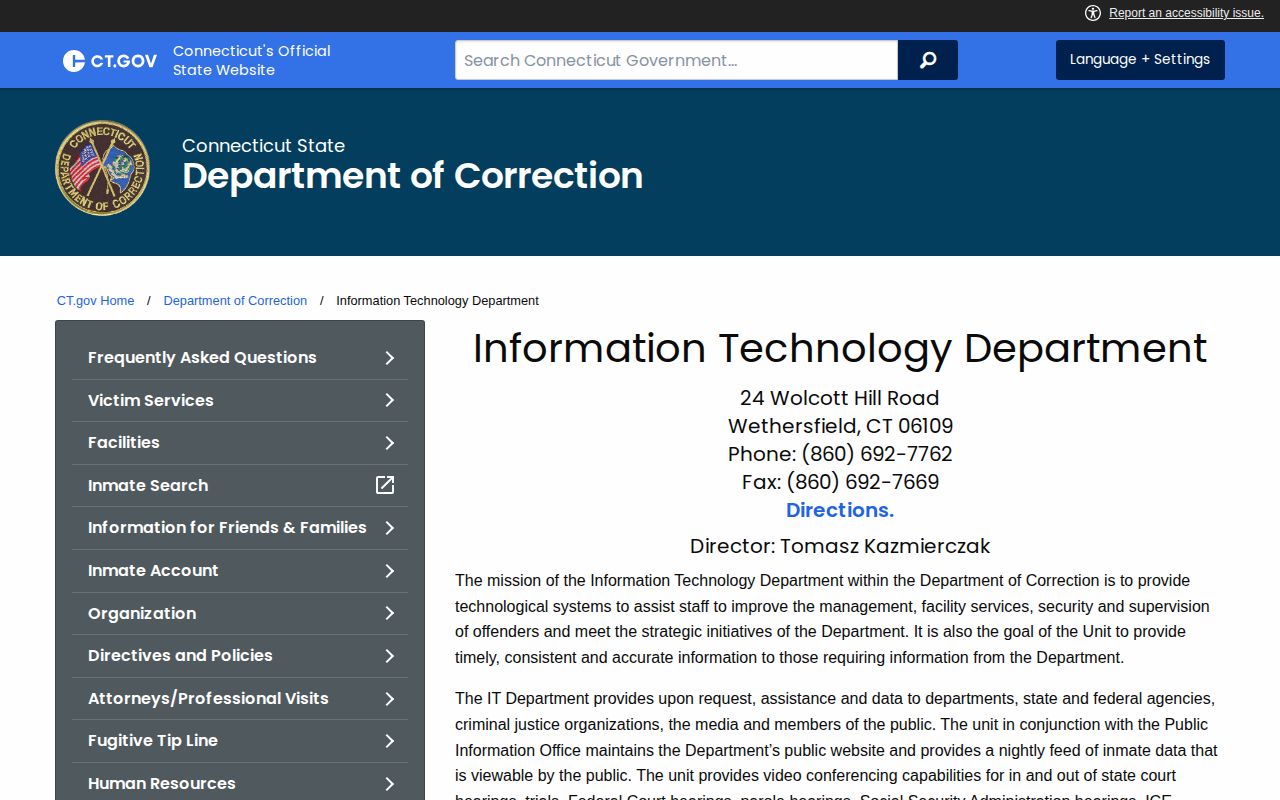The width and height of the screenshot is (1280, 800).
Task: Expand the Information for Friends & Families chevron
Action: pyautogui.click(x=390, y=528)
